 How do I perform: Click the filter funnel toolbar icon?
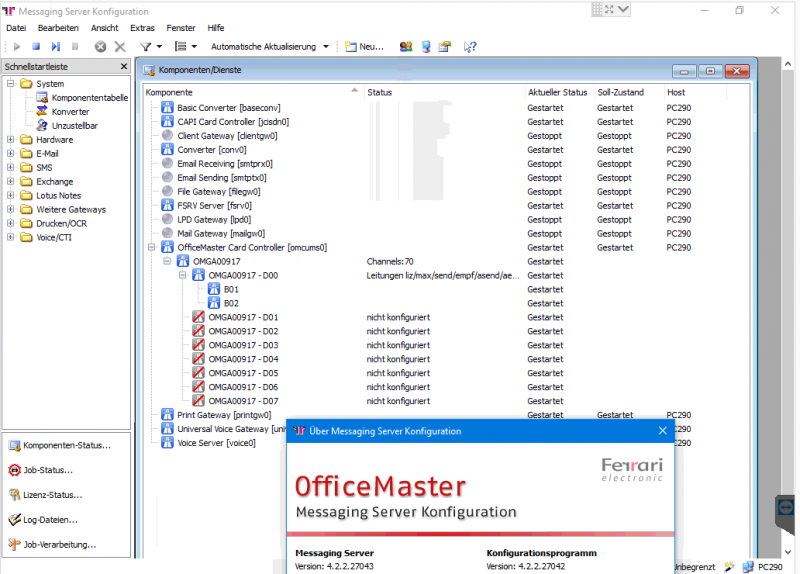tap(146, 46)
